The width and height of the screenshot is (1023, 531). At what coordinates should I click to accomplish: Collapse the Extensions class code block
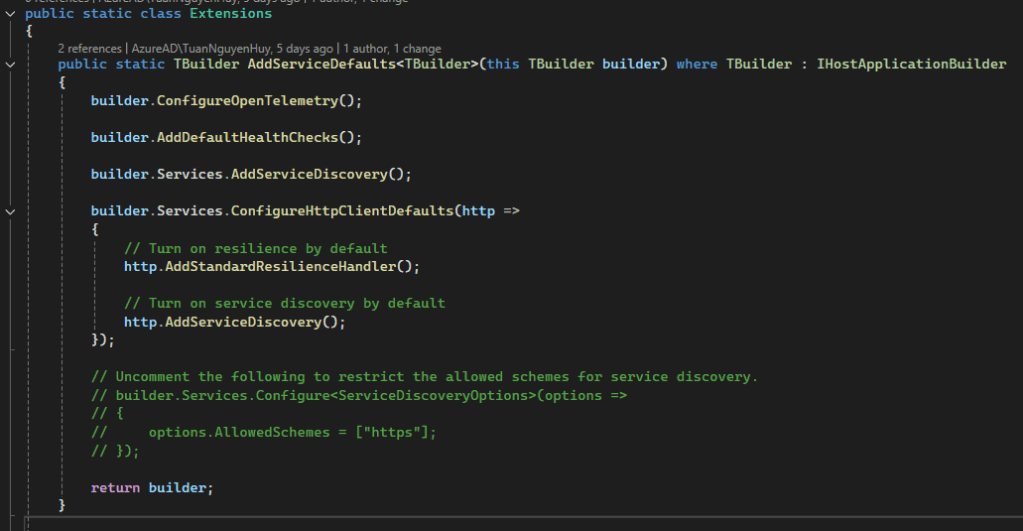tap(10, 14)
